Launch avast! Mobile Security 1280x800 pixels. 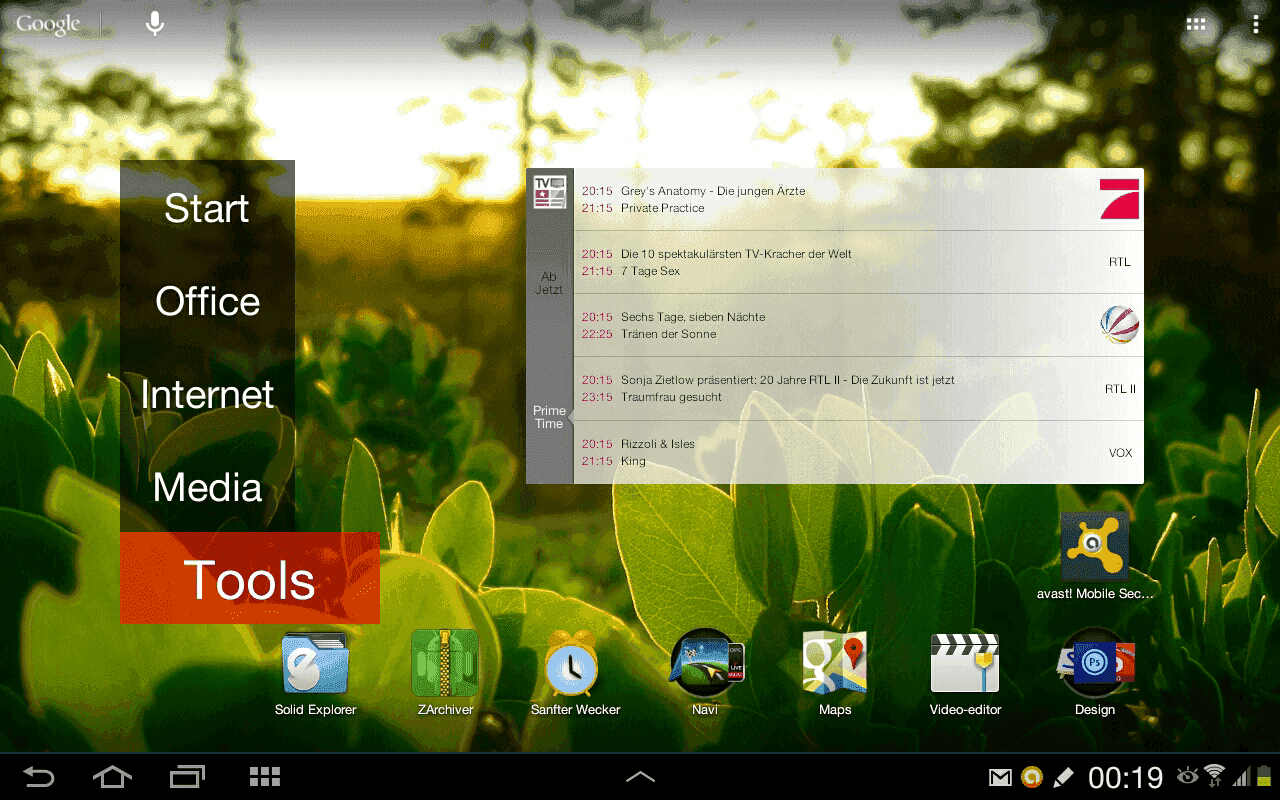1095,546
